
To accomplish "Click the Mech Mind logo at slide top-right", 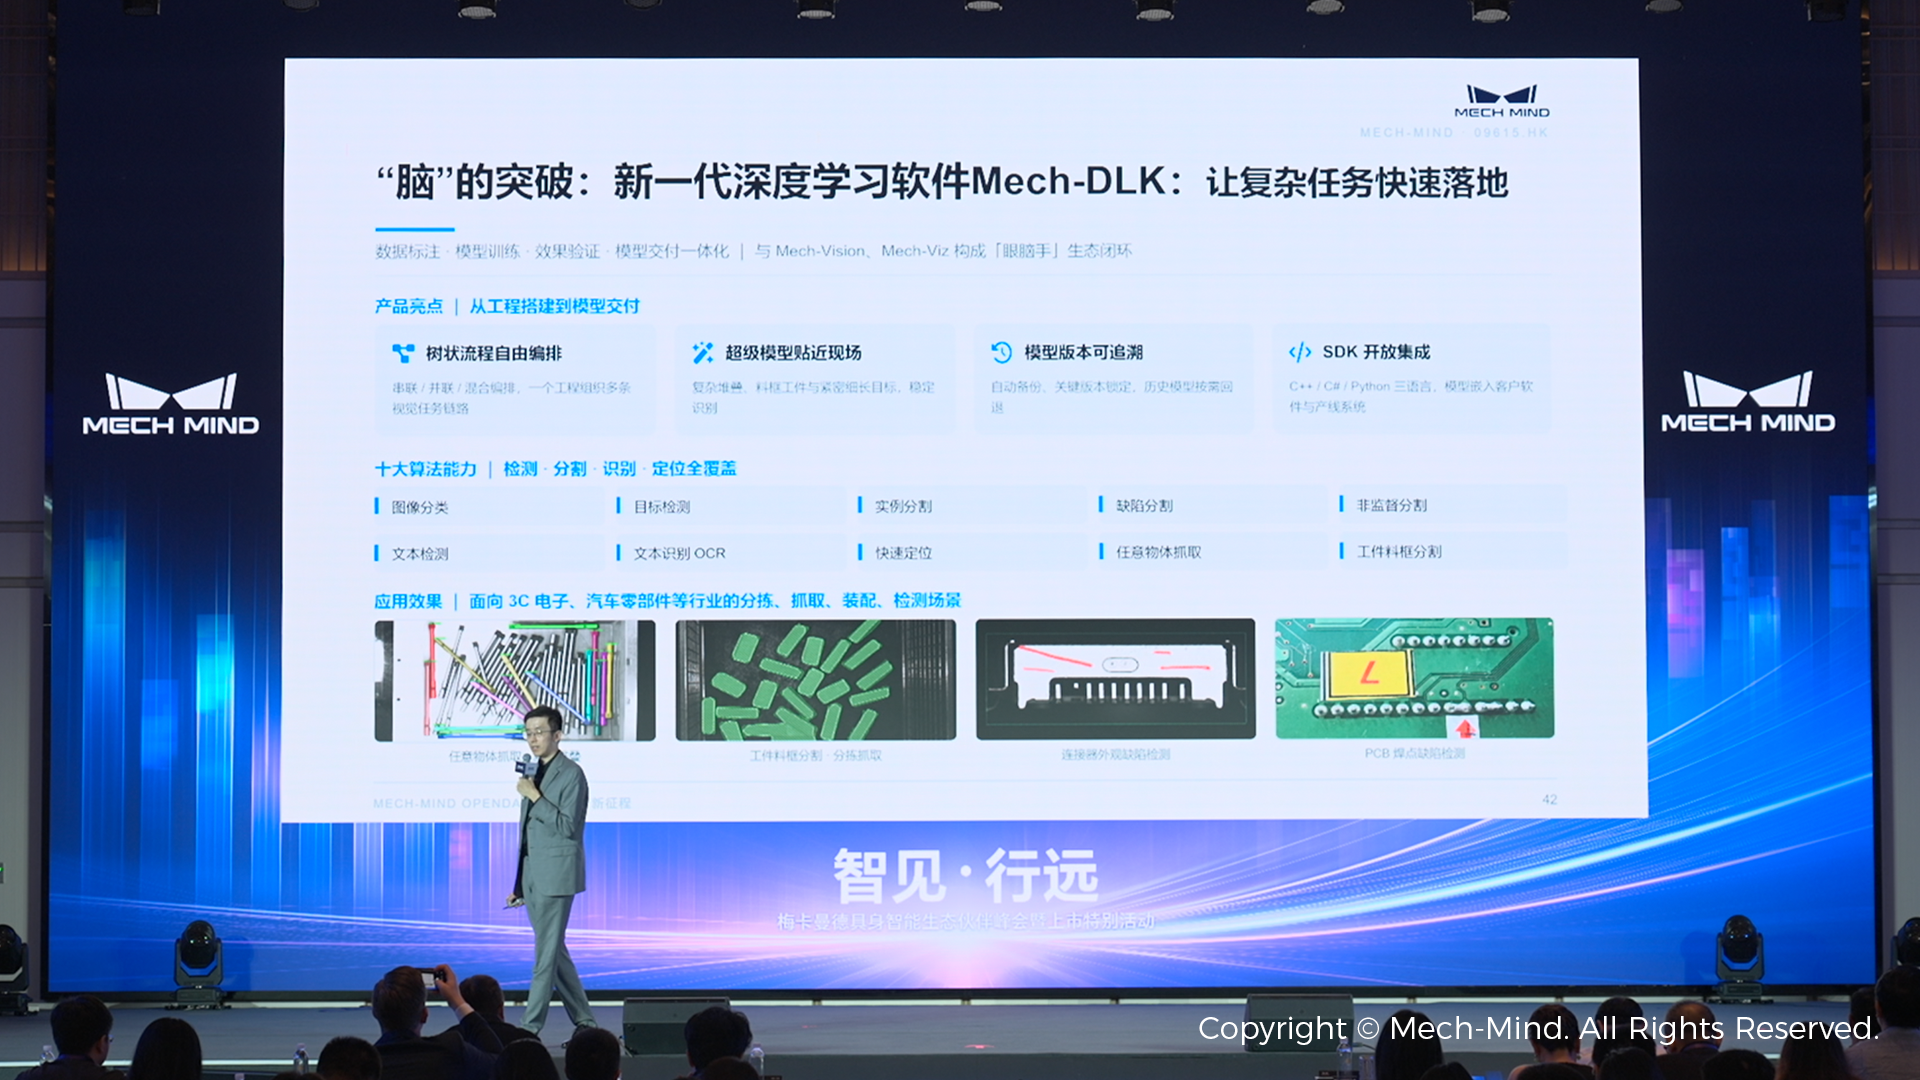I will tap(1502, 102).
